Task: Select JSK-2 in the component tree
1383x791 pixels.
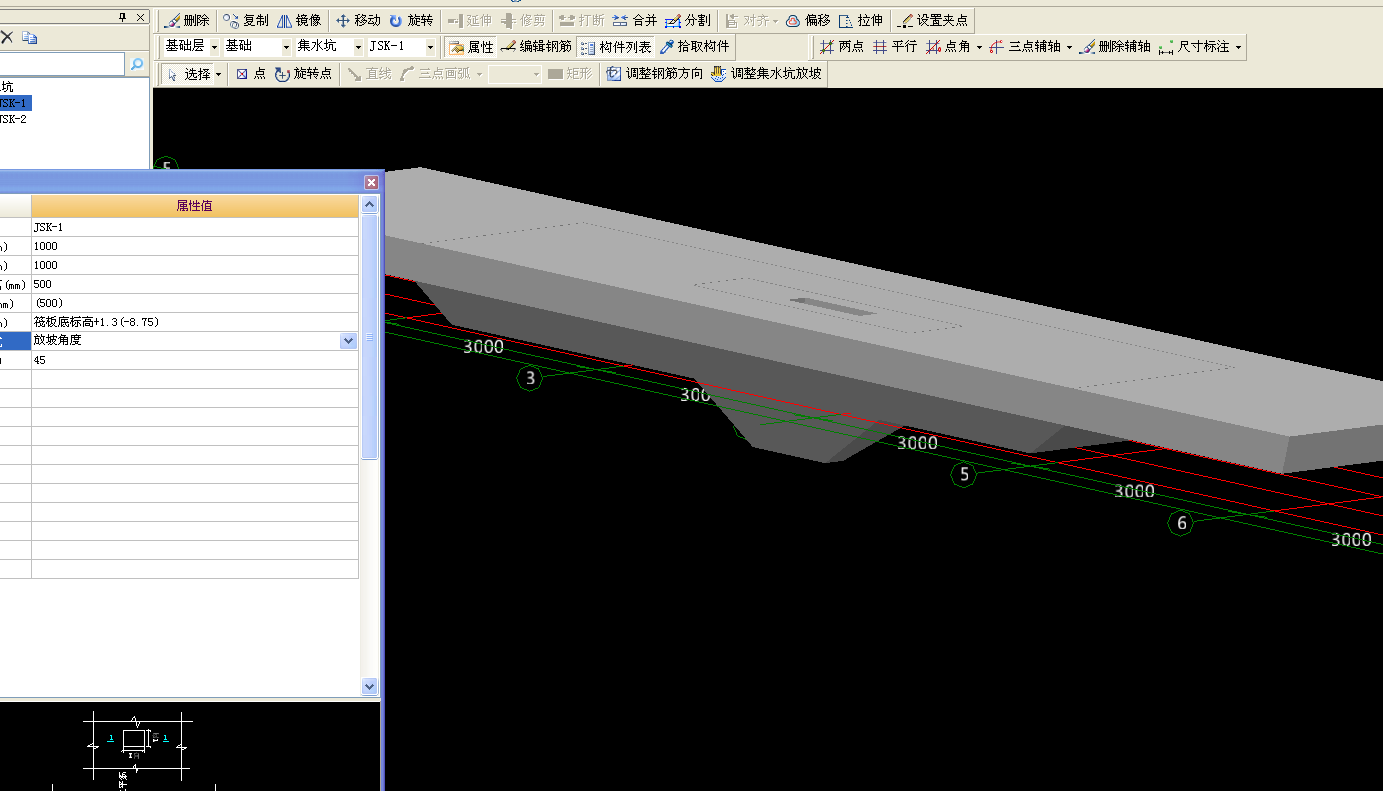Action: [14, 119]
